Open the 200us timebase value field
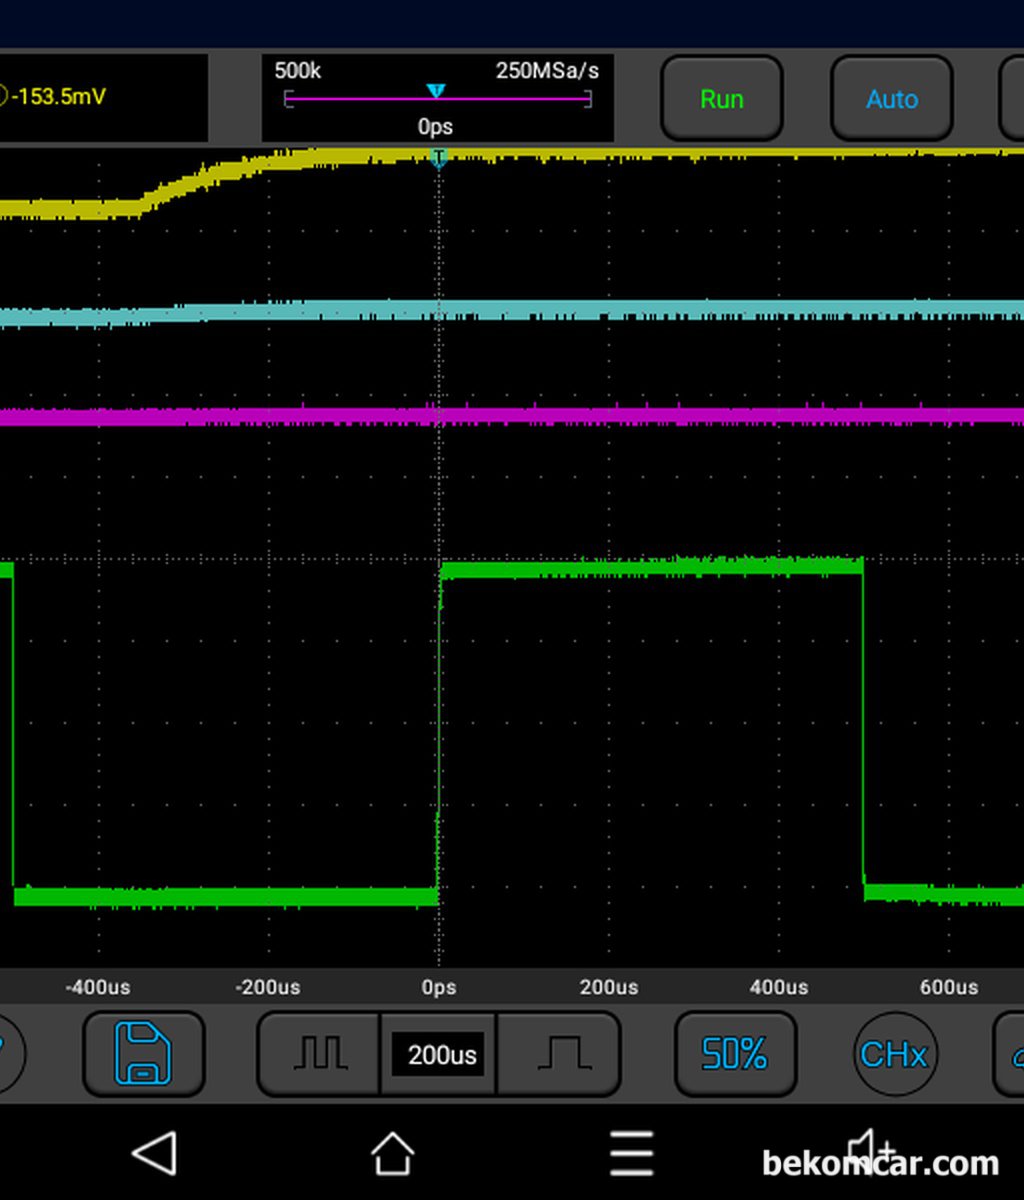 (438, 1055)
